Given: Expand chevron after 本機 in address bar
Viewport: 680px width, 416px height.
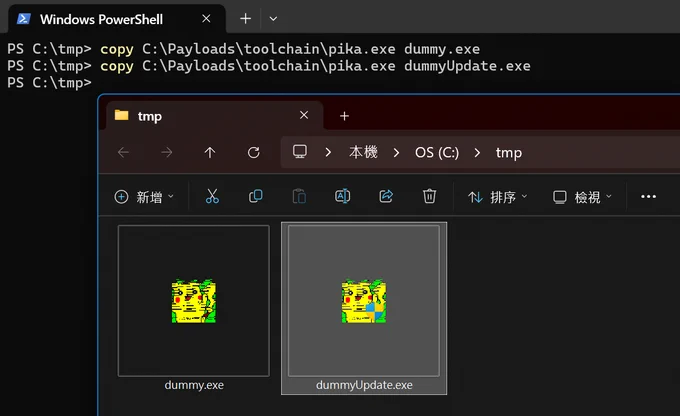Looking at the screenshot, I should coord(396,152).
